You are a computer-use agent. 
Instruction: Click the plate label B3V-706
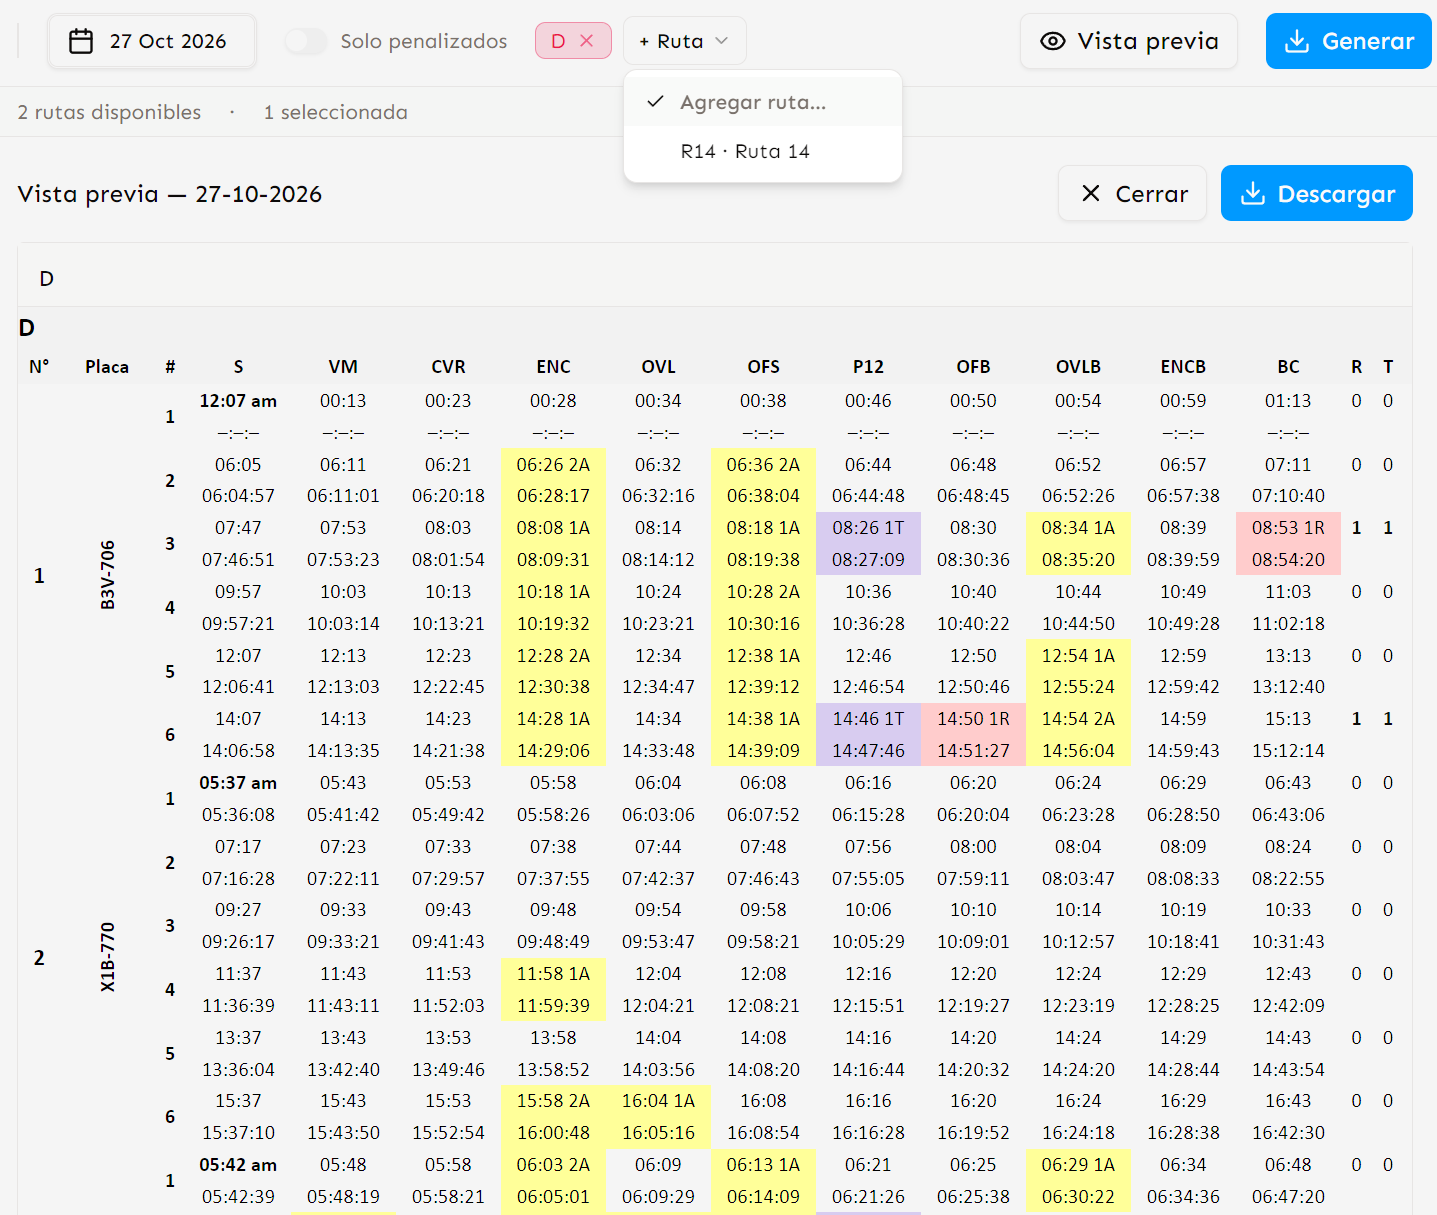[108, 575]
